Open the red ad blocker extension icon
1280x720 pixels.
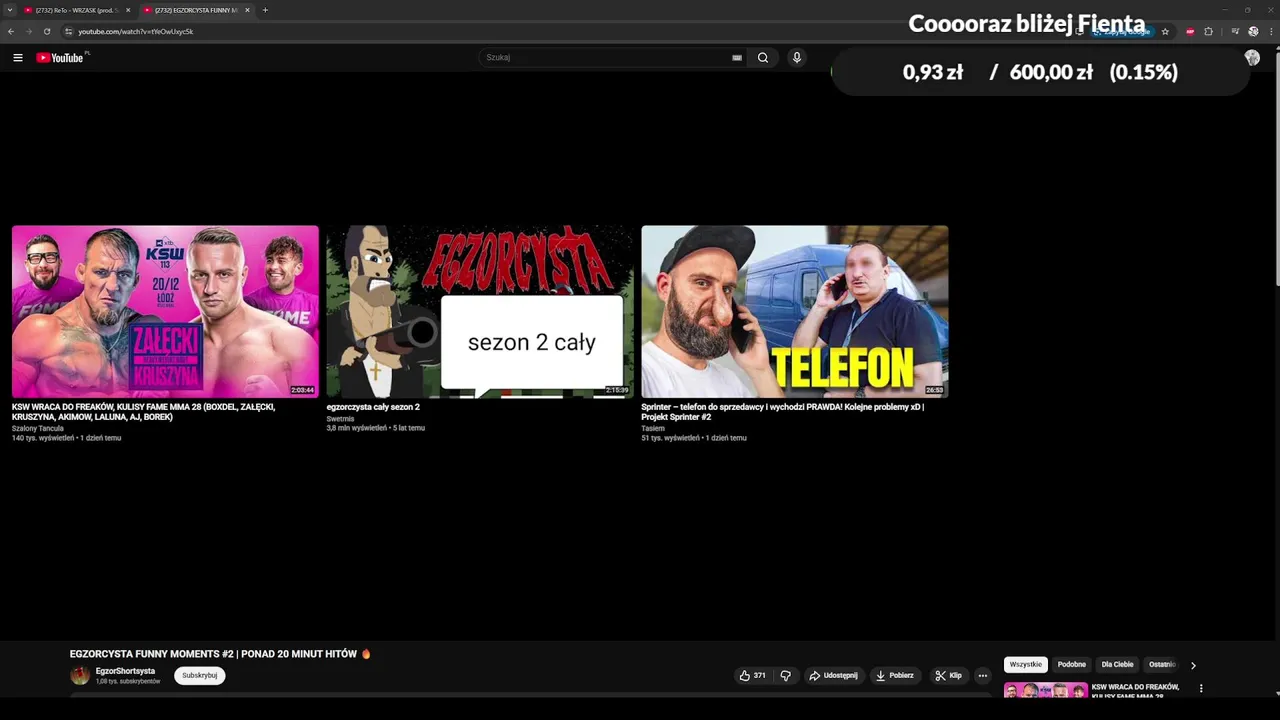tap(1190, 31)
